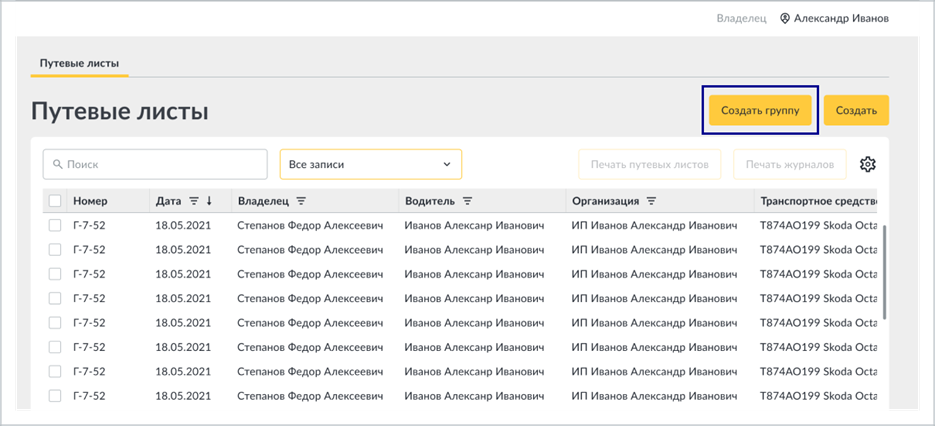Click the Владелец column header text
Image resolution: width=935 pixels, height=426 pixels.
click(263, 201)
